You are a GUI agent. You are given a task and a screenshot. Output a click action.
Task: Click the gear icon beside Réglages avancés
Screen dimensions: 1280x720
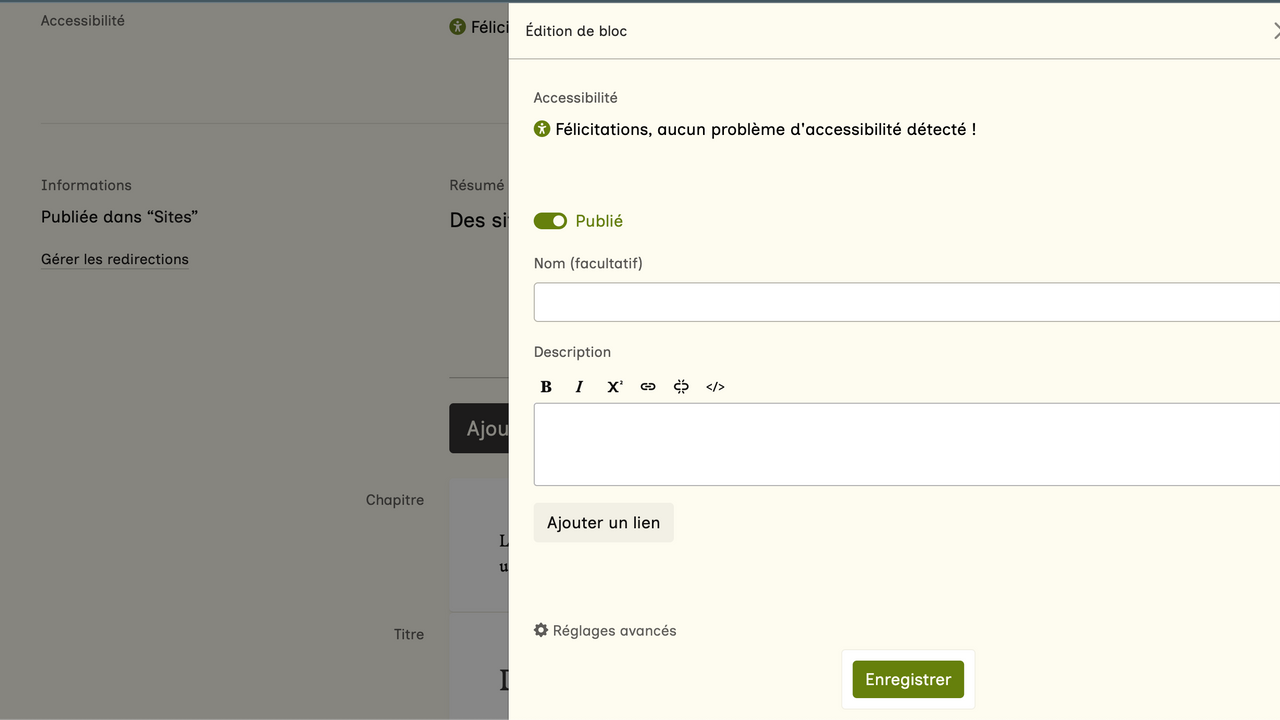tap(541, 630)
